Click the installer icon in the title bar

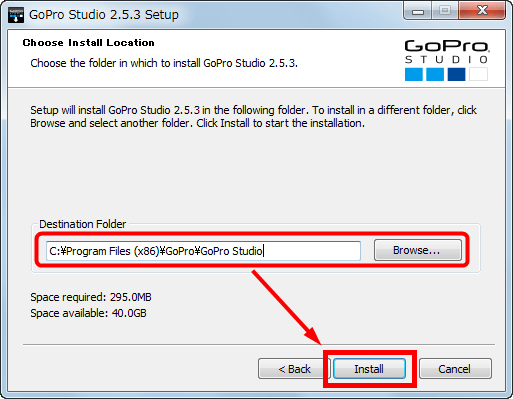(16, 15)
